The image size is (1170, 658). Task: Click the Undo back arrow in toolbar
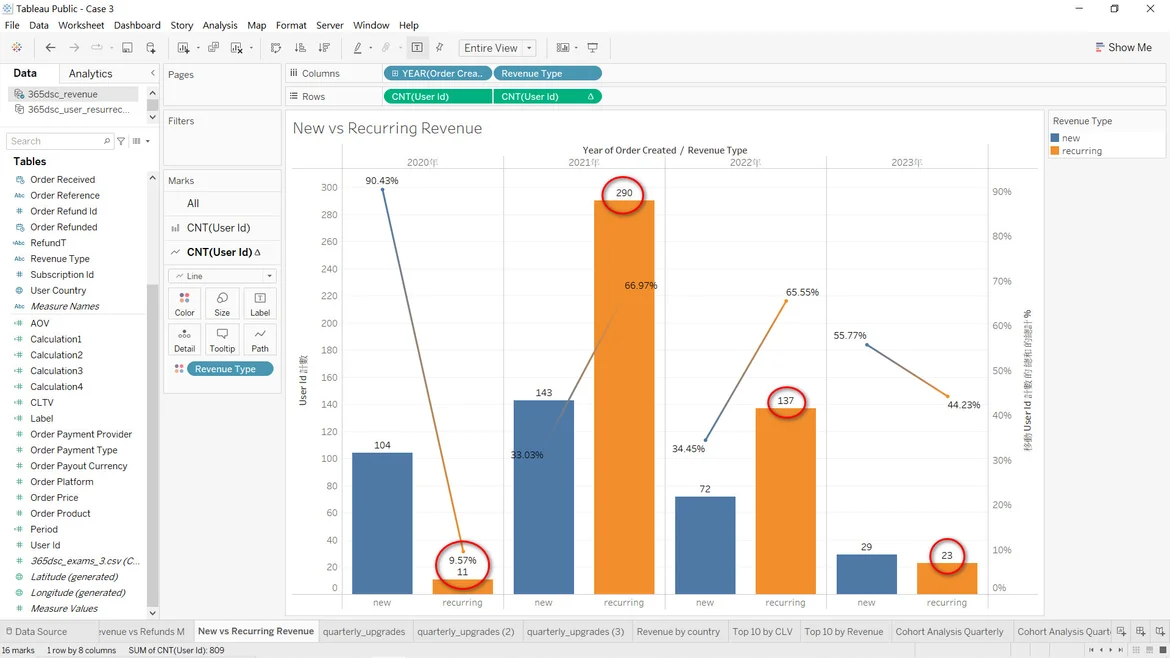pyautogui.click(x=50, y=48)
